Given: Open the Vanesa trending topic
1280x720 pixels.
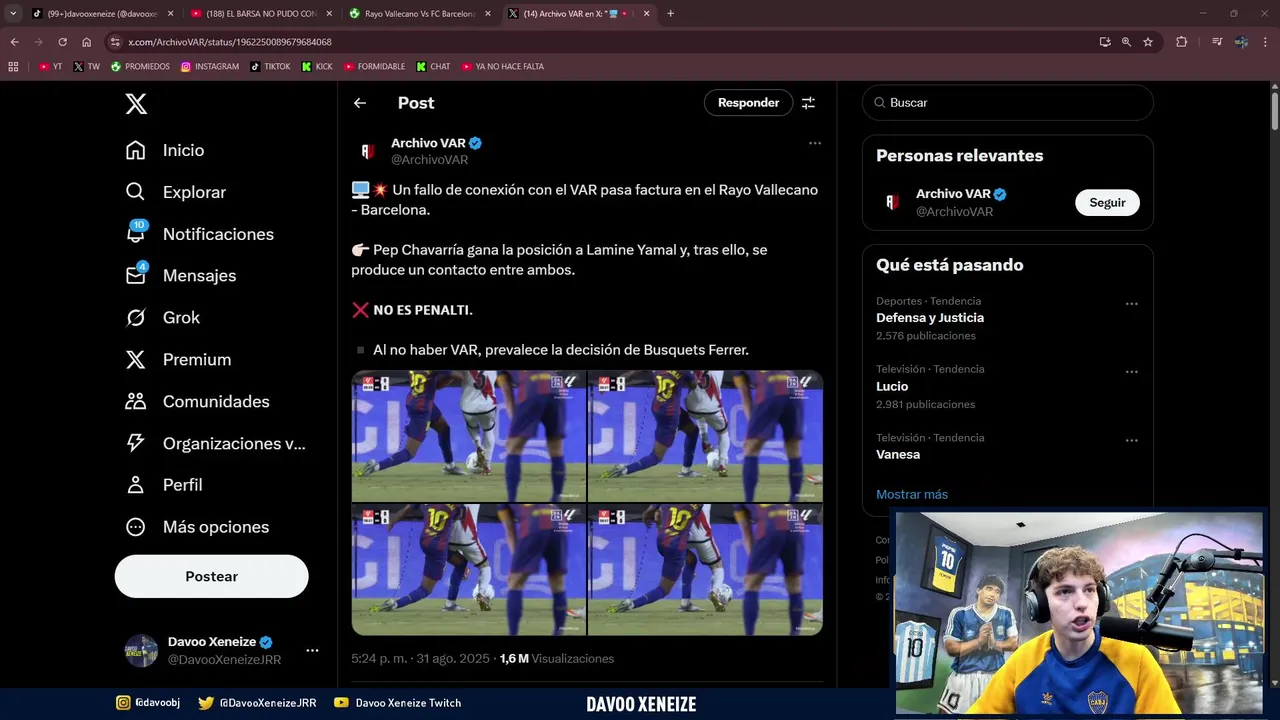Looking at the screenshot, I should [898, 454].
